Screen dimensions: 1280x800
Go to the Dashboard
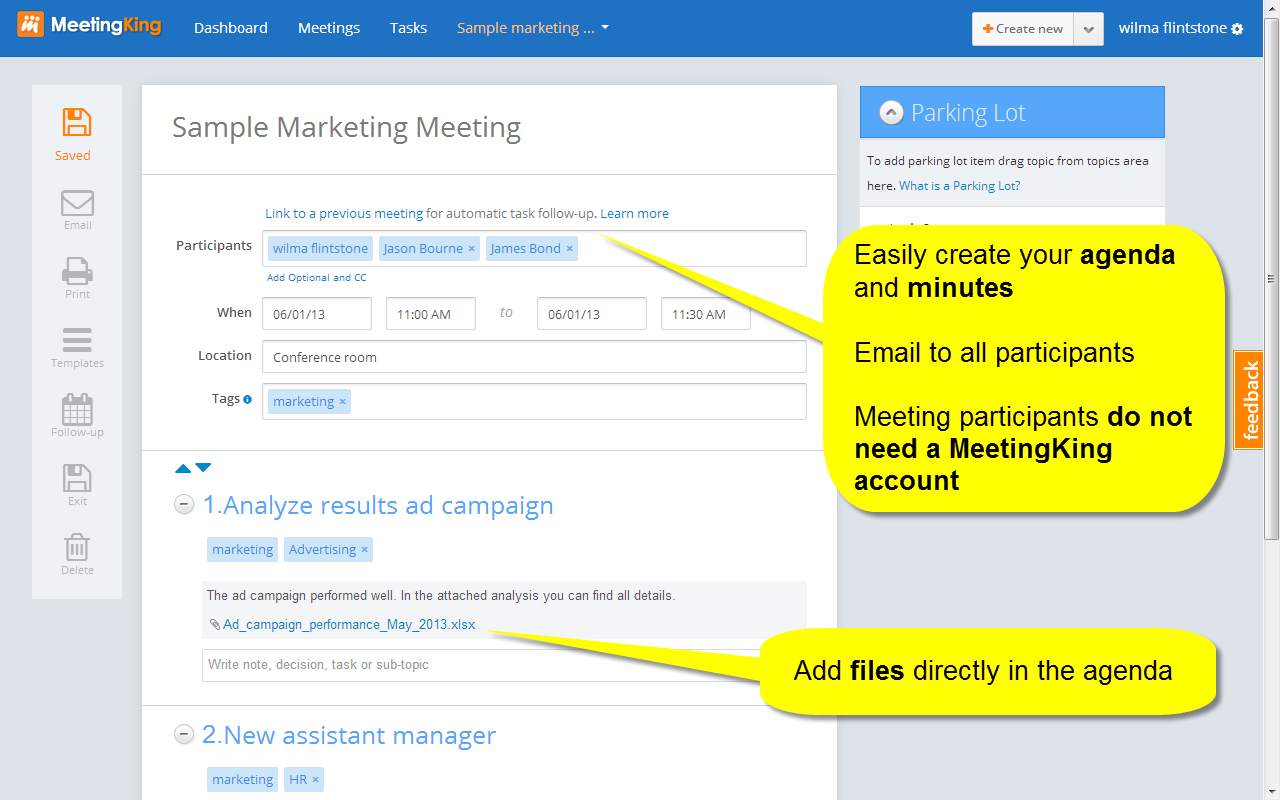(x=231, y=28)
